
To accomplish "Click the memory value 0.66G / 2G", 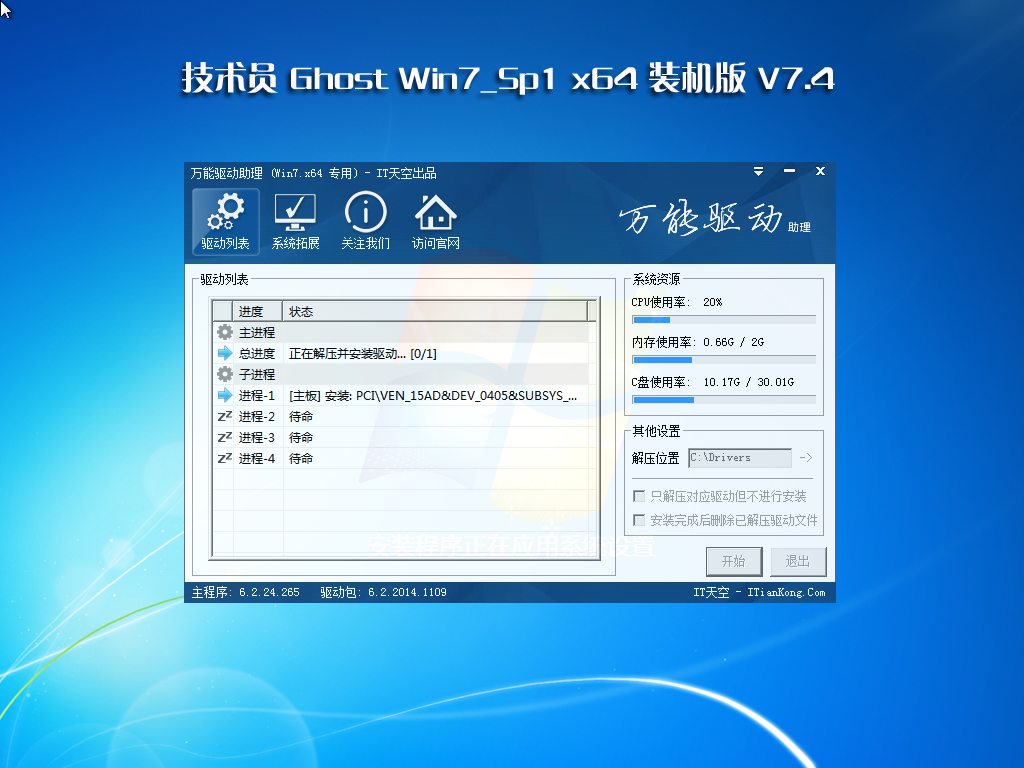I will pyautogui.click(x=733, y=342).
